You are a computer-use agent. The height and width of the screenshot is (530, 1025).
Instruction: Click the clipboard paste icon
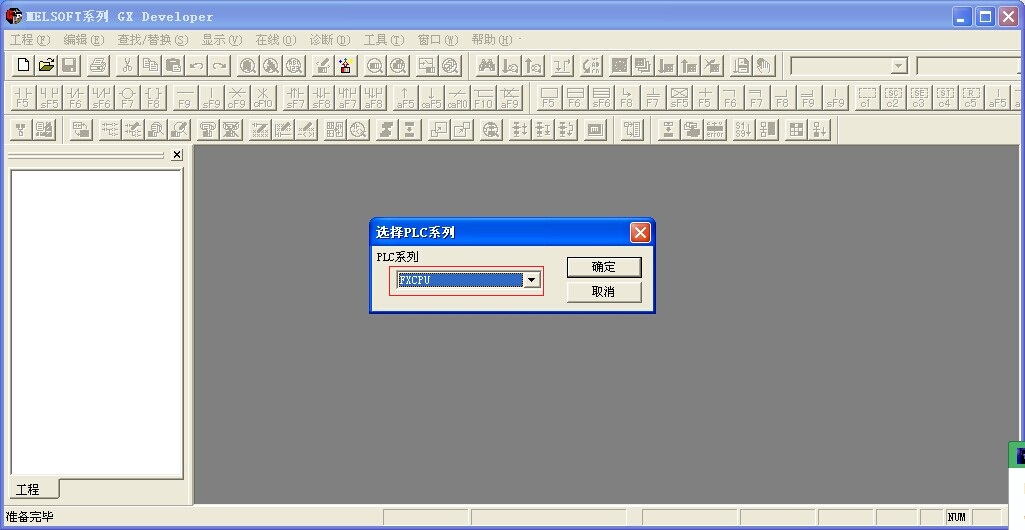point(173,65)
